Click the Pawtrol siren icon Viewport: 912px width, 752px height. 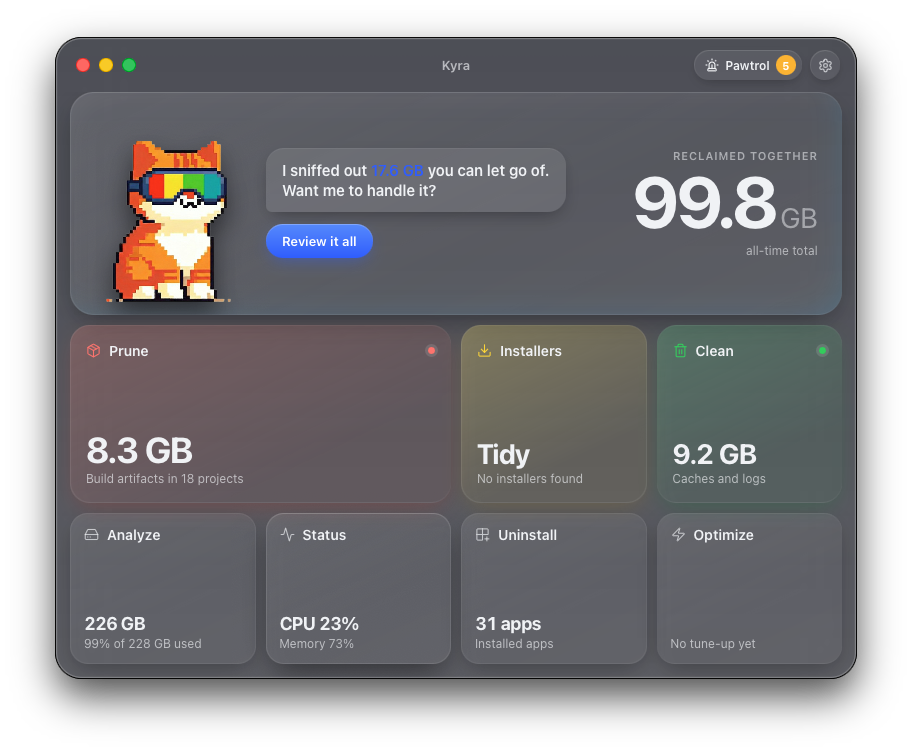pos(712,65)
